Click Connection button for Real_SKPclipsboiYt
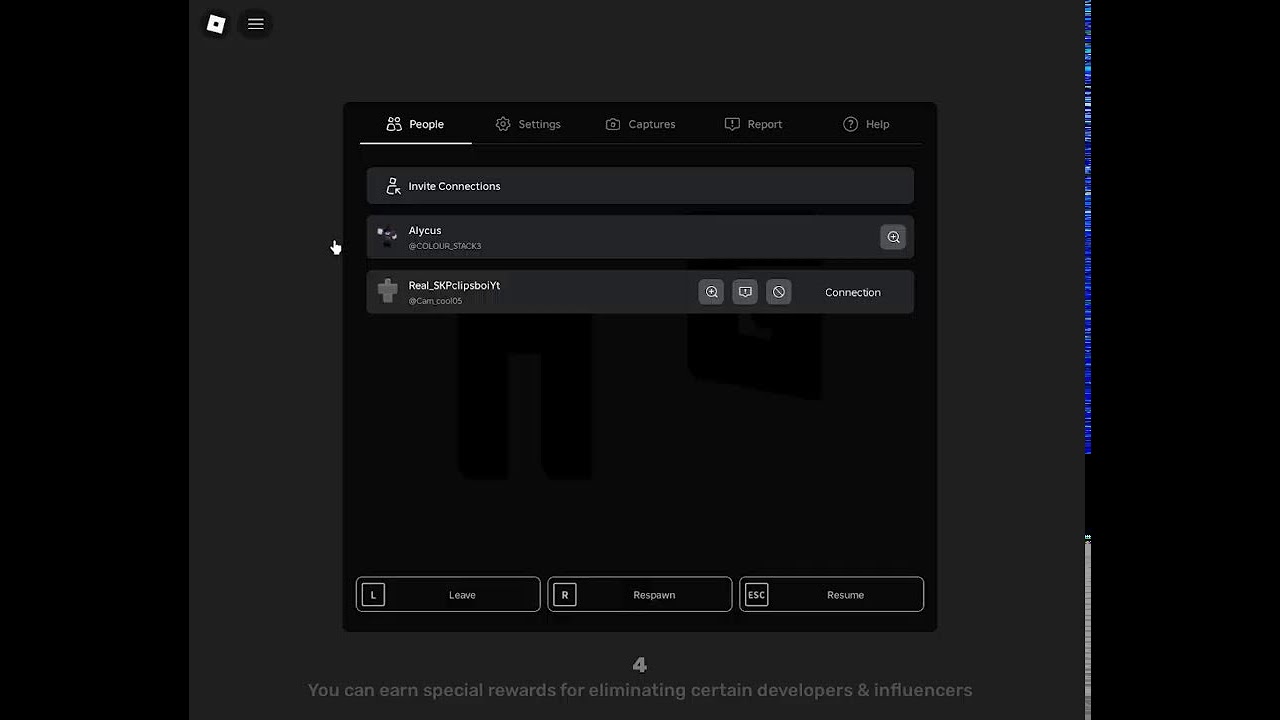This screenshot has height=720, width=1280. pos(853,292)
